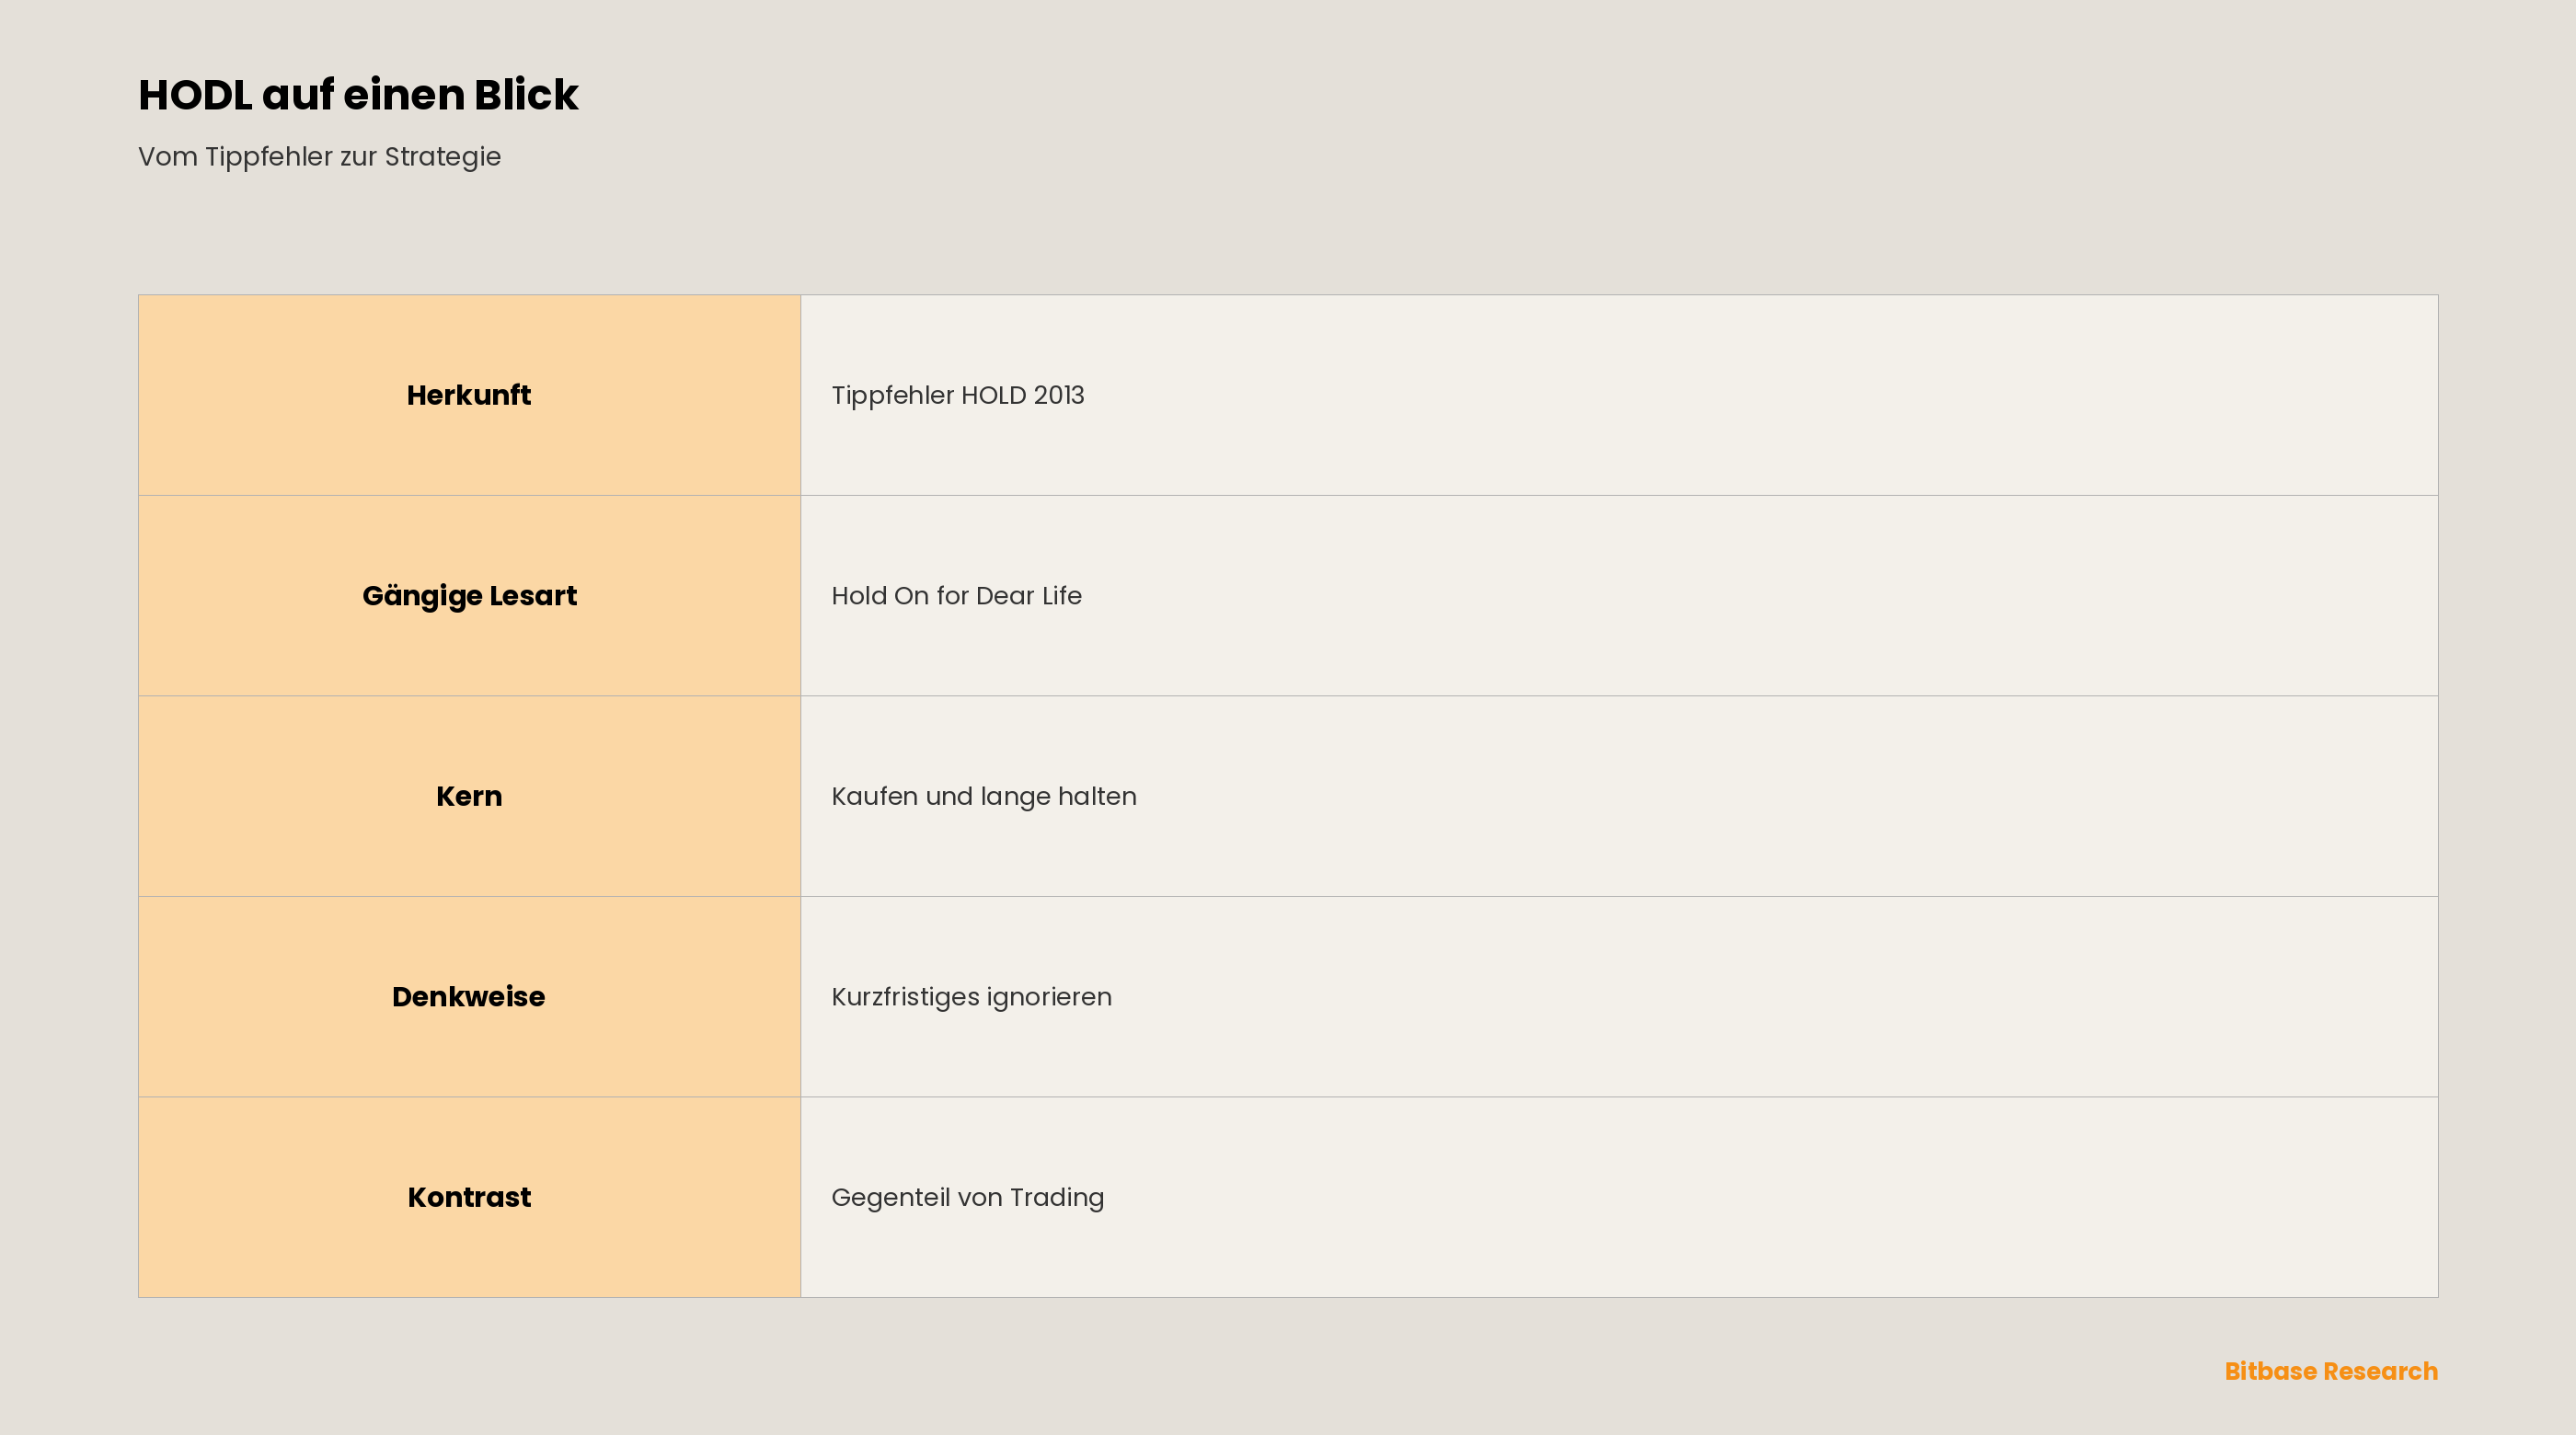This screenshot has width=2576, height=1435.
Task: Select the Denkweise label cell
Action: (x=469, y=997)
